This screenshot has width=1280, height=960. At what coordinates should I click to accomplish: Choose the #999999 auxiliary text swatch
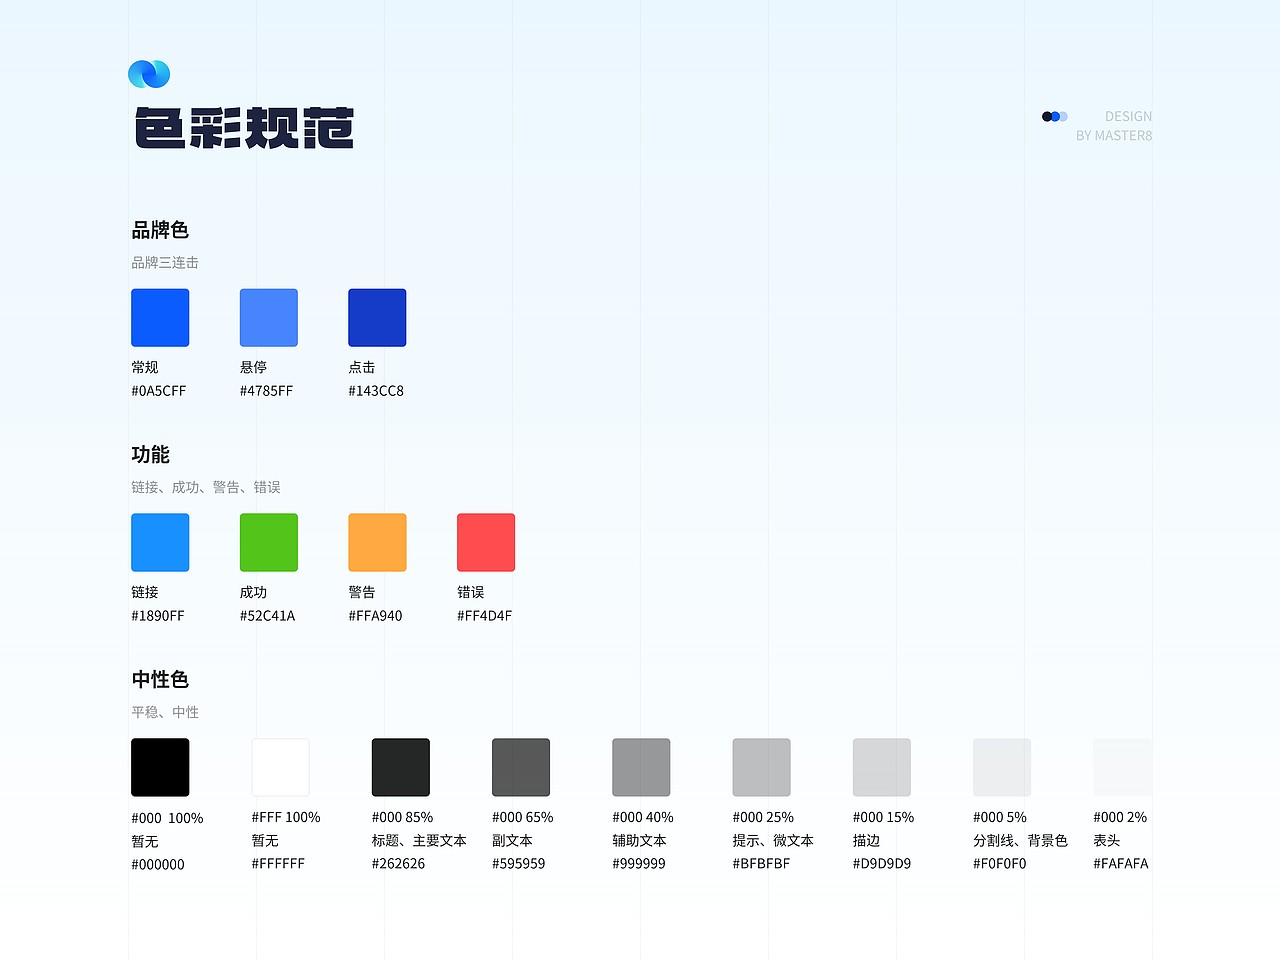coord(641,768)
